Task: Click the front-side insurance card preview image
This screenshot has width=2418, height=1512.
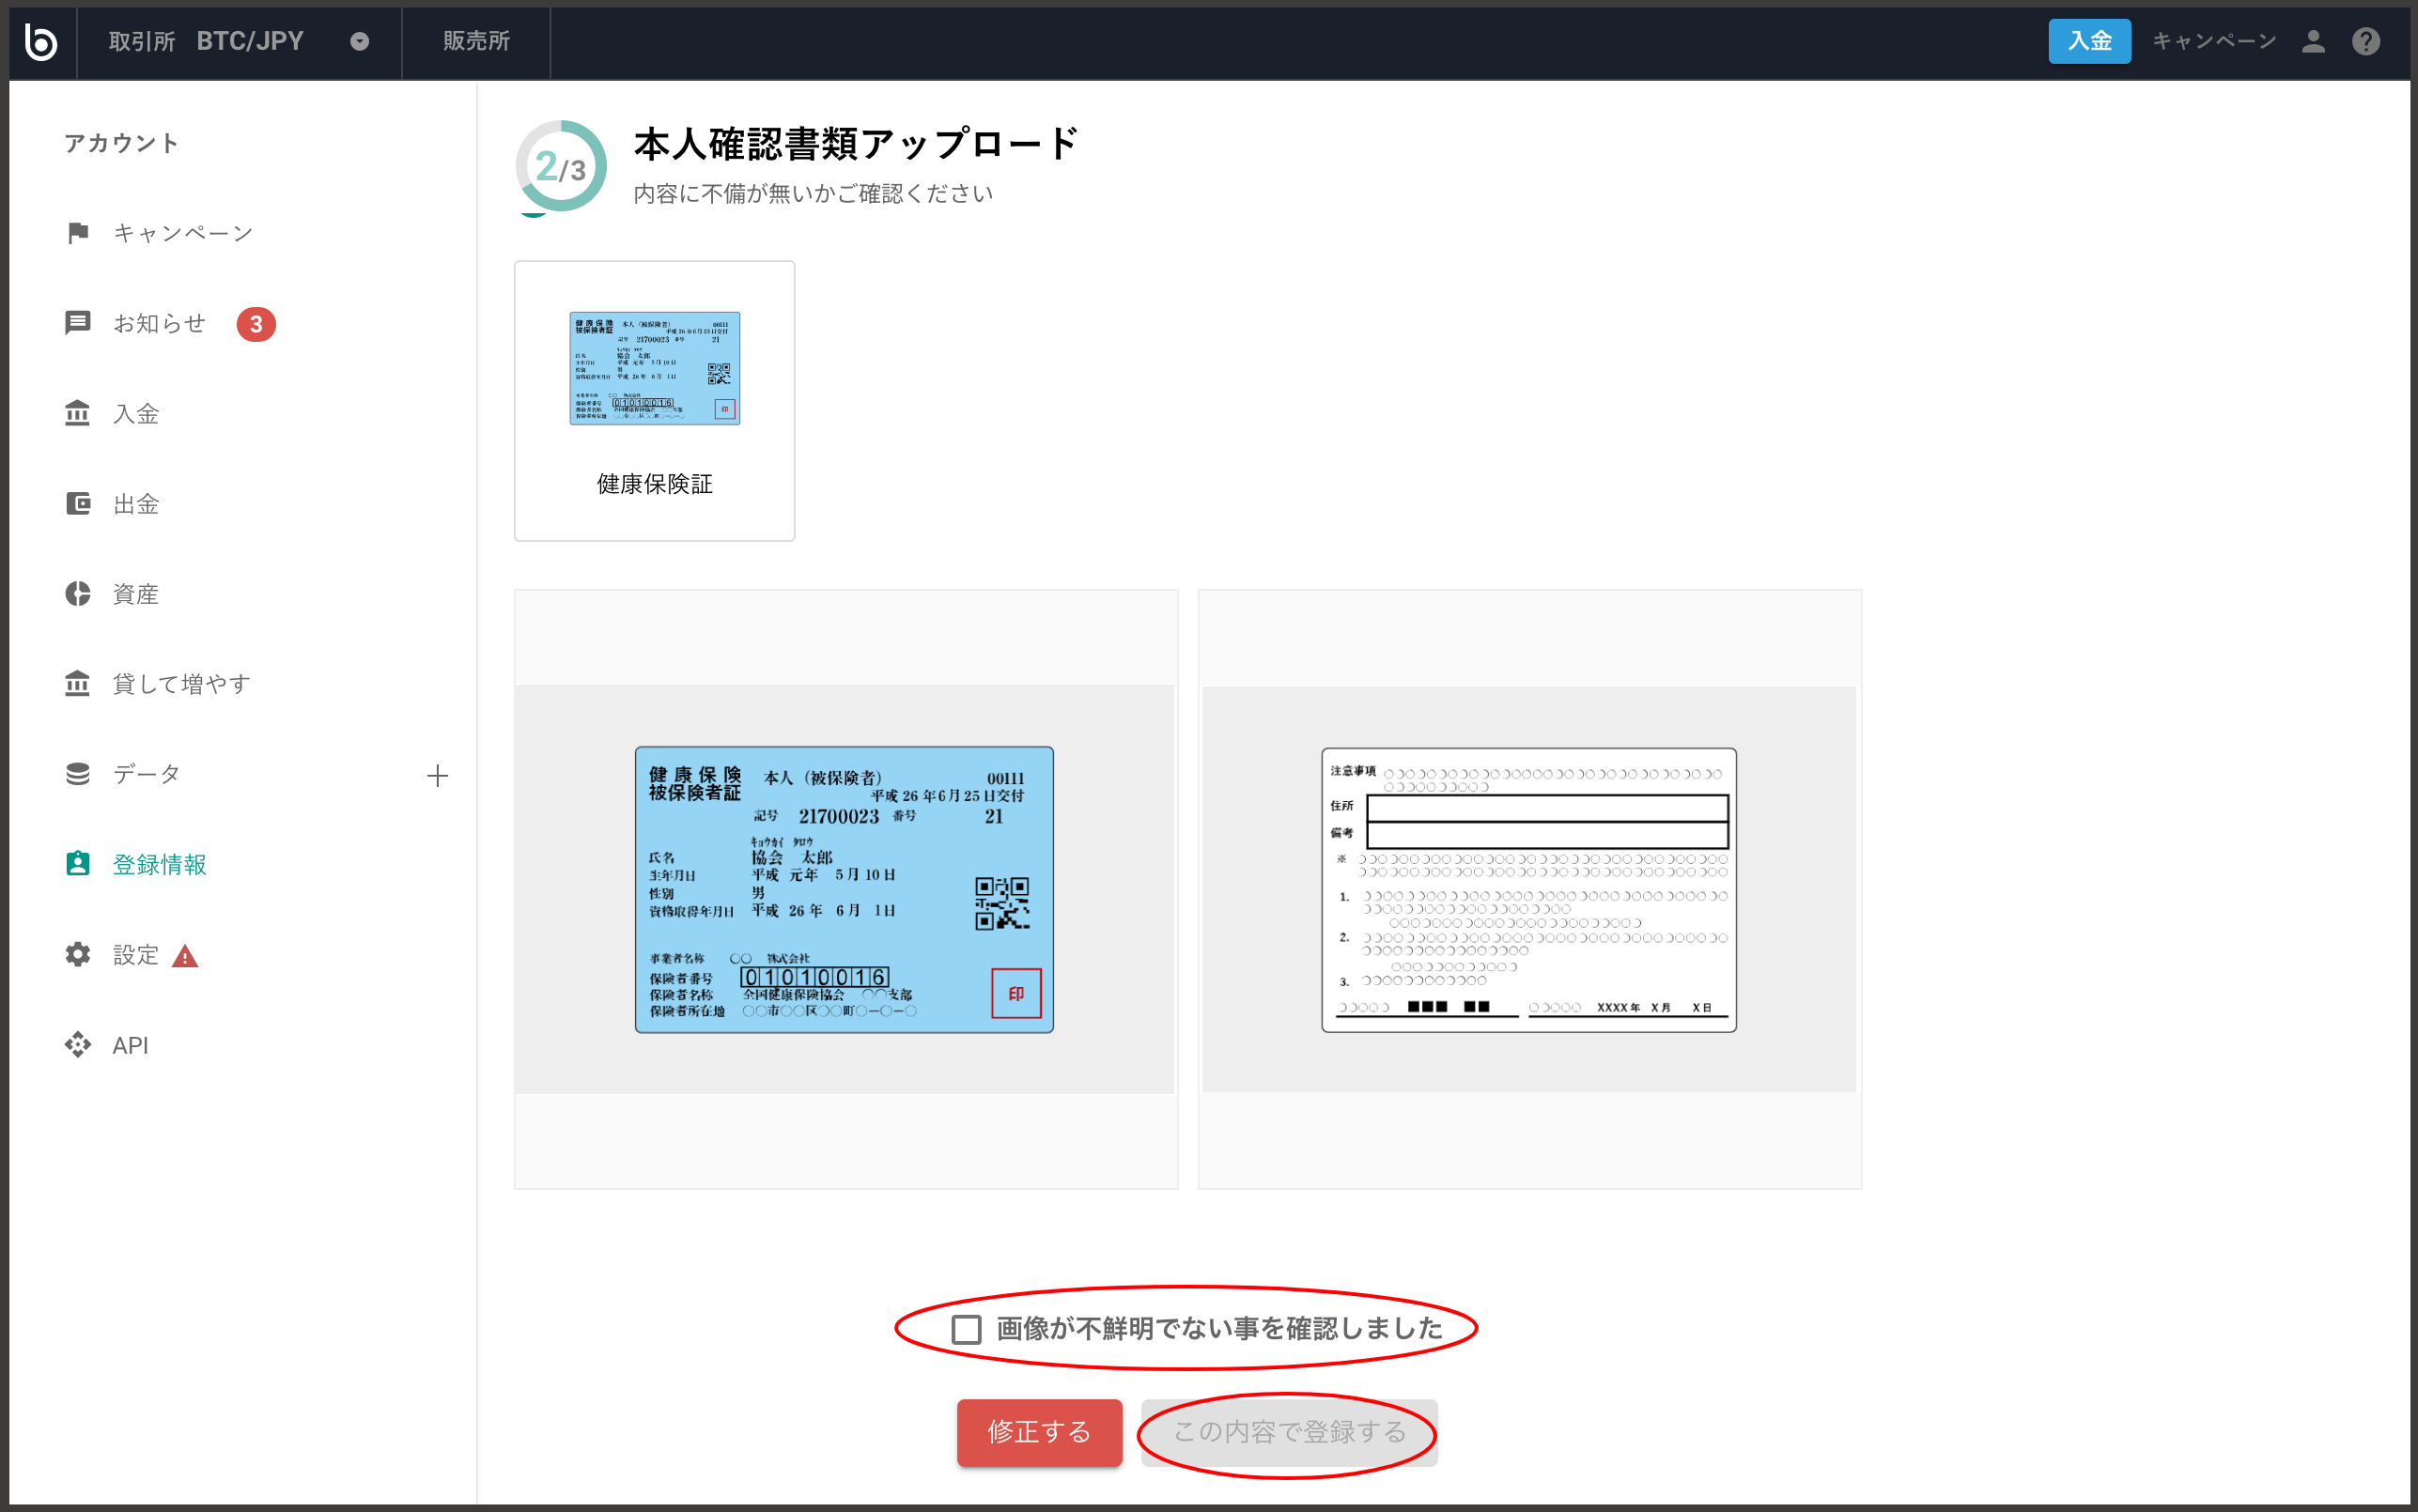Action: (x=845, y=889)
